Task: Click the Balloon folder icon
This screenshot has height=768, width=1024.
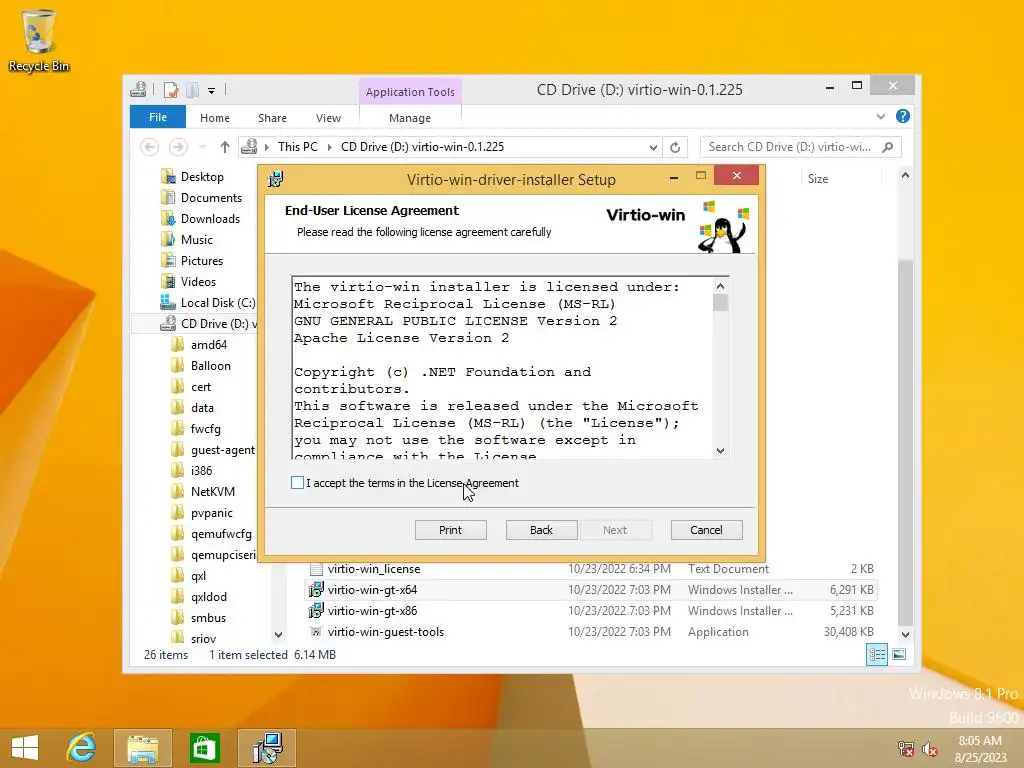Action: click(x=178, y=366)
